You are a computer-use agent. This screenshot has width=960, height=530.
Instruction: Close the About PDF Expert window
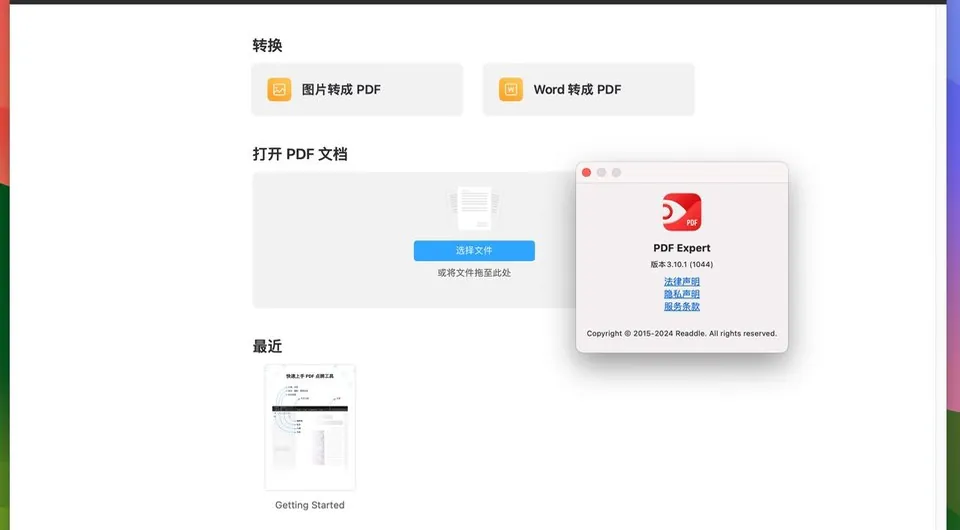[x=586, y=173]
